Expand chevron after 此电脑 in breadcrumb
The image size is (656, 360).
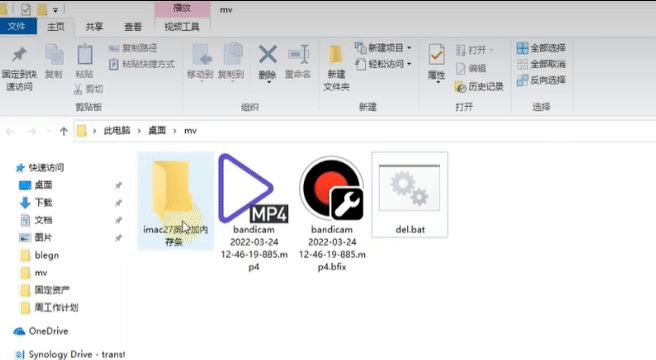[139, 131]
